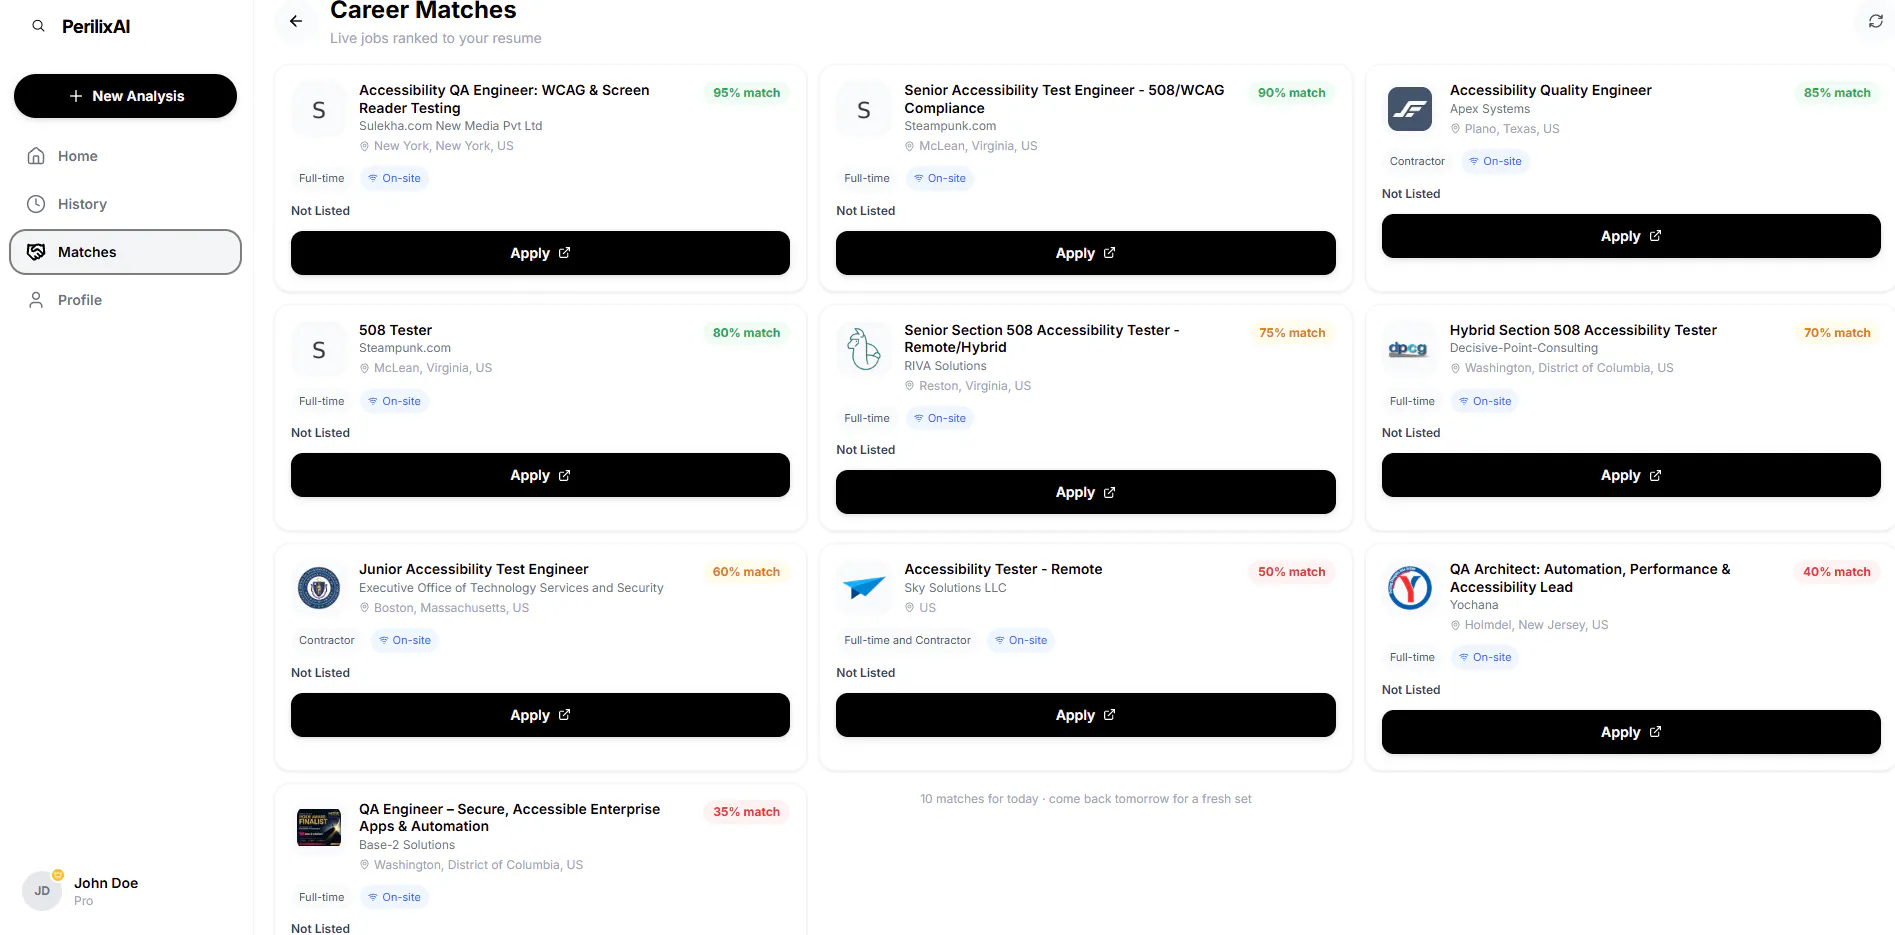Click the 95% match badge
This screenshot has width=1895, height=935.
pyautogui.click(x=746, y=92)
